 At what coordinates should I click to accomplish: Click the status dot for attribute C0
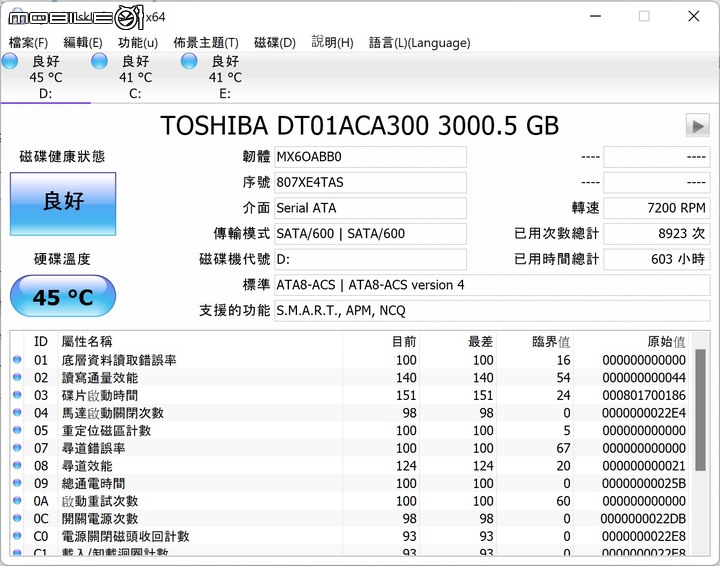[17, 536]
